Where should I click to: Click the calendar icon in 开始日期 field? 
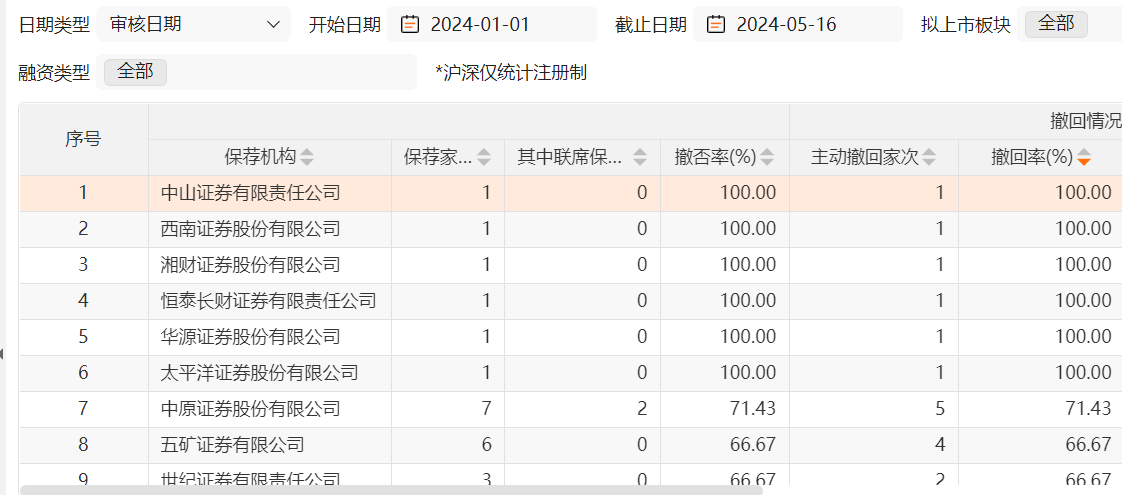tap(409, 24)
